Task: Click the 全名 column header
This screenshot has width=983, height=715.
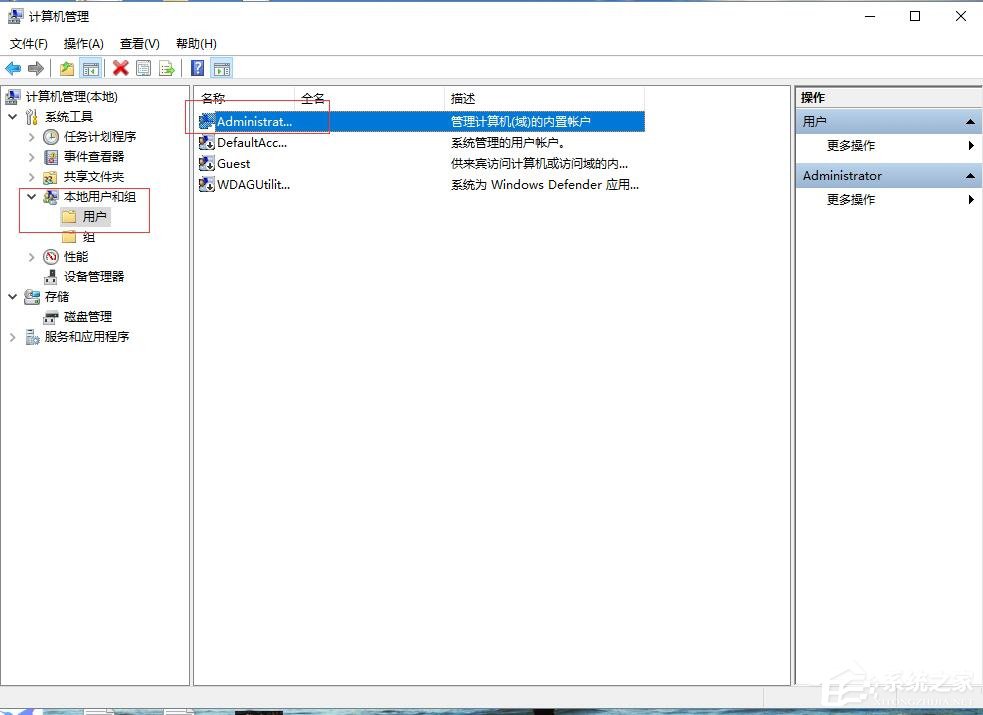Action: tap(312, 97)
